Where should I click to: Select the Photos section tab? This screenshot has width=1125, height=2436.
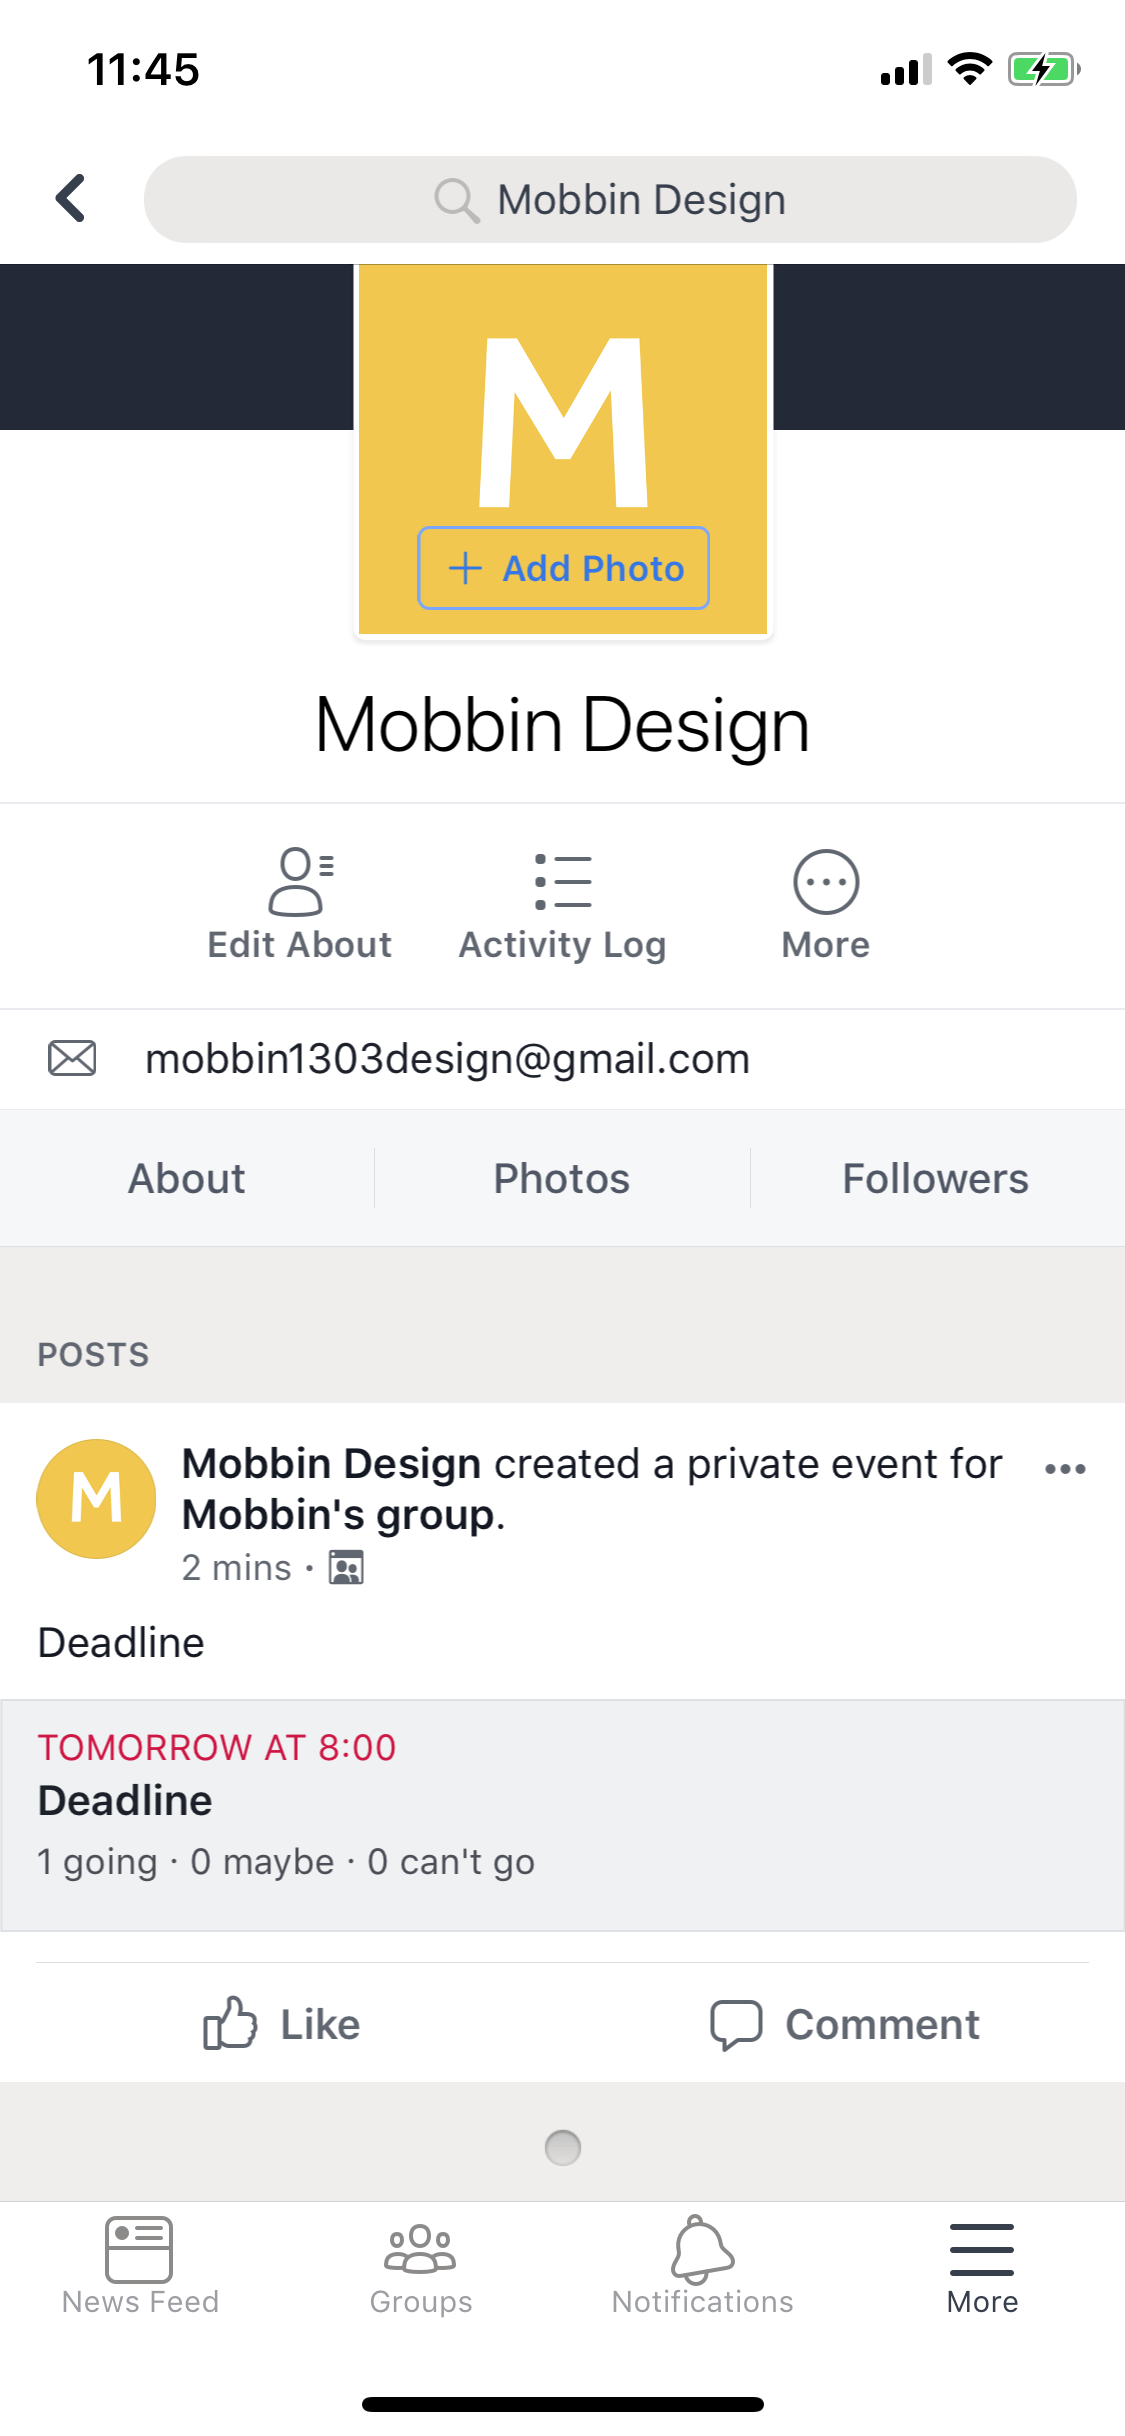tap(562, 1178)
